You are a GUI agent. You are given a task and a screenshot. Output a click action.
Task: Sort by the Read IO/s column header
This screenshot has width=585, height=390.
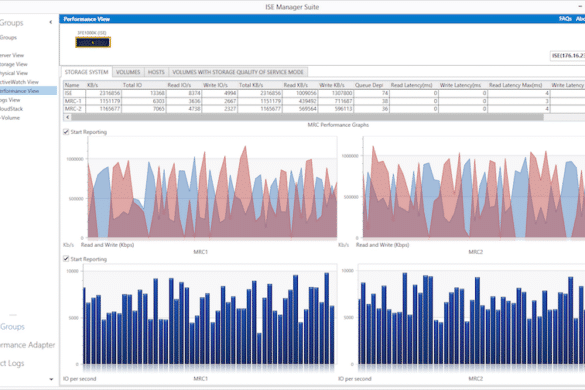coord(184,85)
